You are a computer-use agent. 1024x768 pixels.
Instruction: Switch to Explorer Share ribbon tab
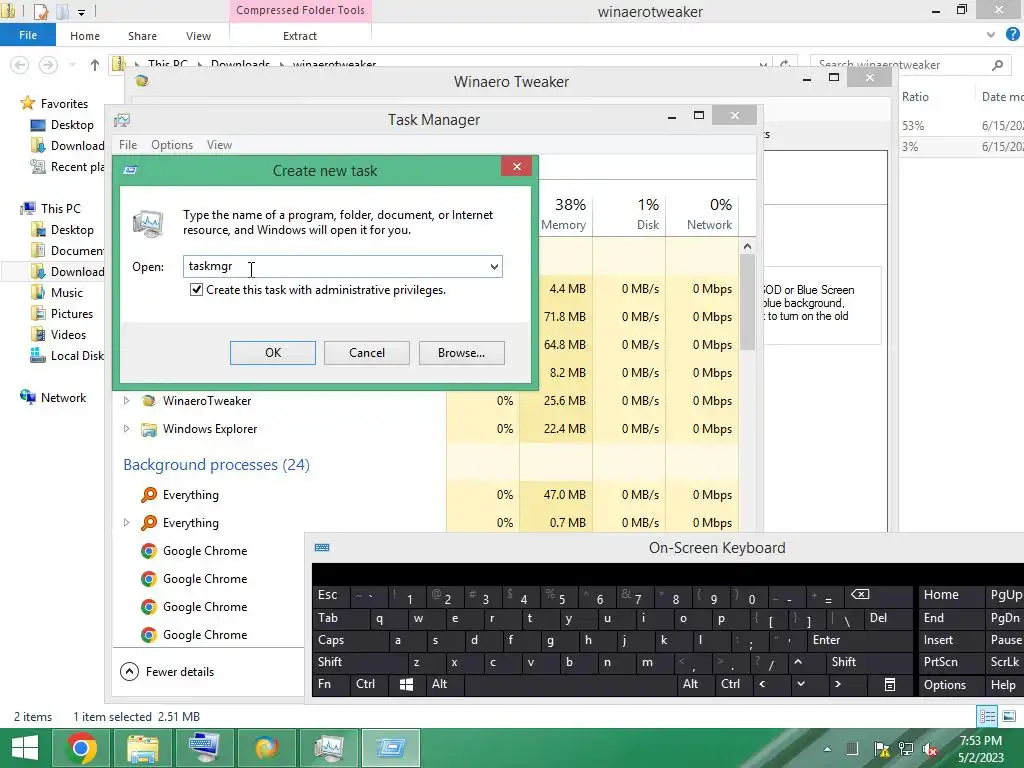pos(142,36)
